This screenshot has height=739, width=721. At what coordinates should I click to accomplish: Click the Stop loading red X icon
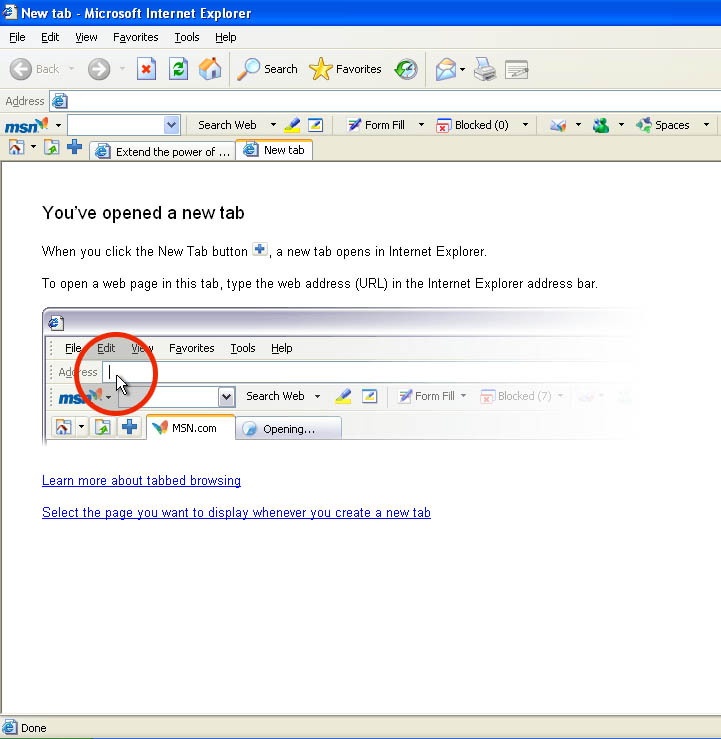146,69
